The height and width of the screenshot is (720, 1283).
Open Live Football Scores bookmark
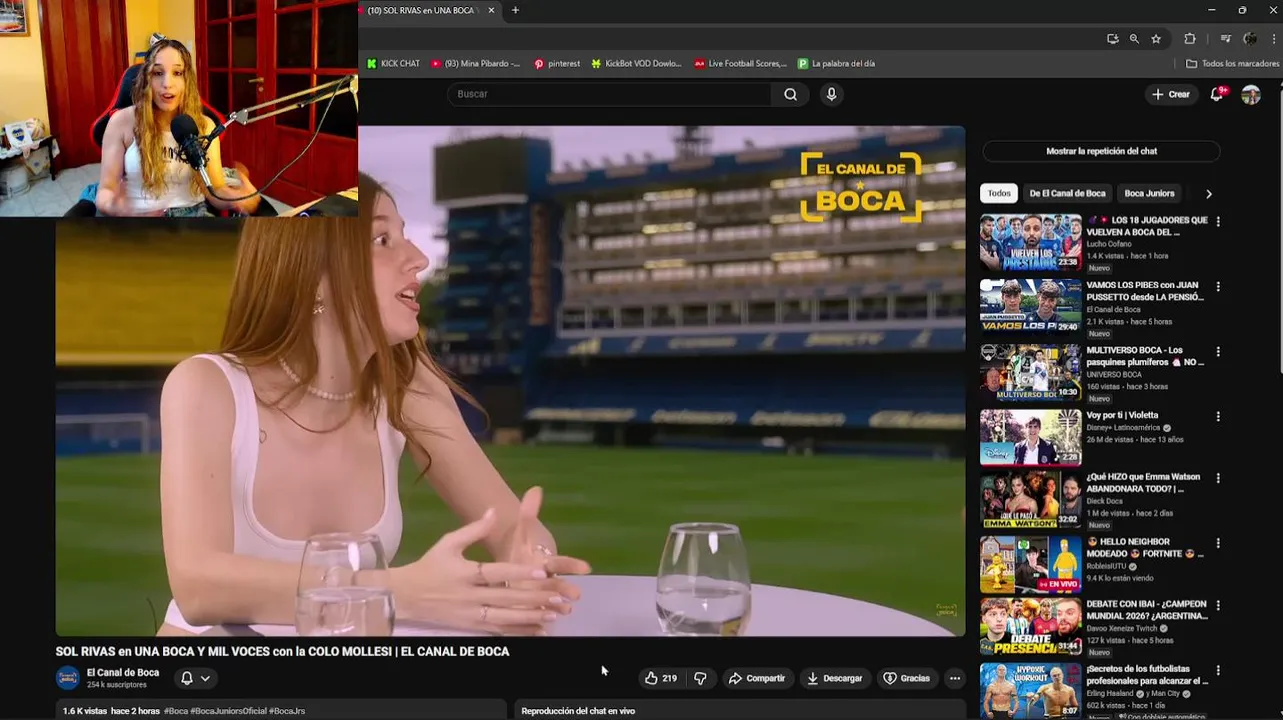pyautogui.click(x=740, y=63)
